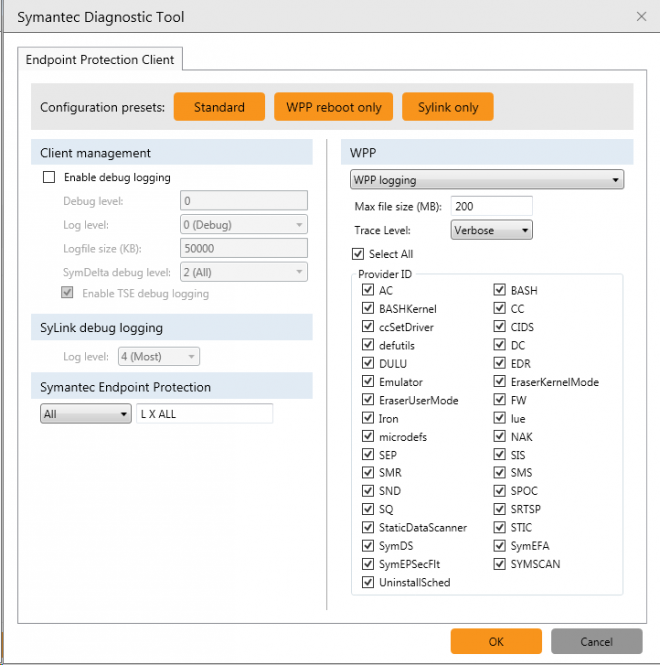Click the Max file size field
Screen dimensions: 660x665
click(x=491, y=206)
